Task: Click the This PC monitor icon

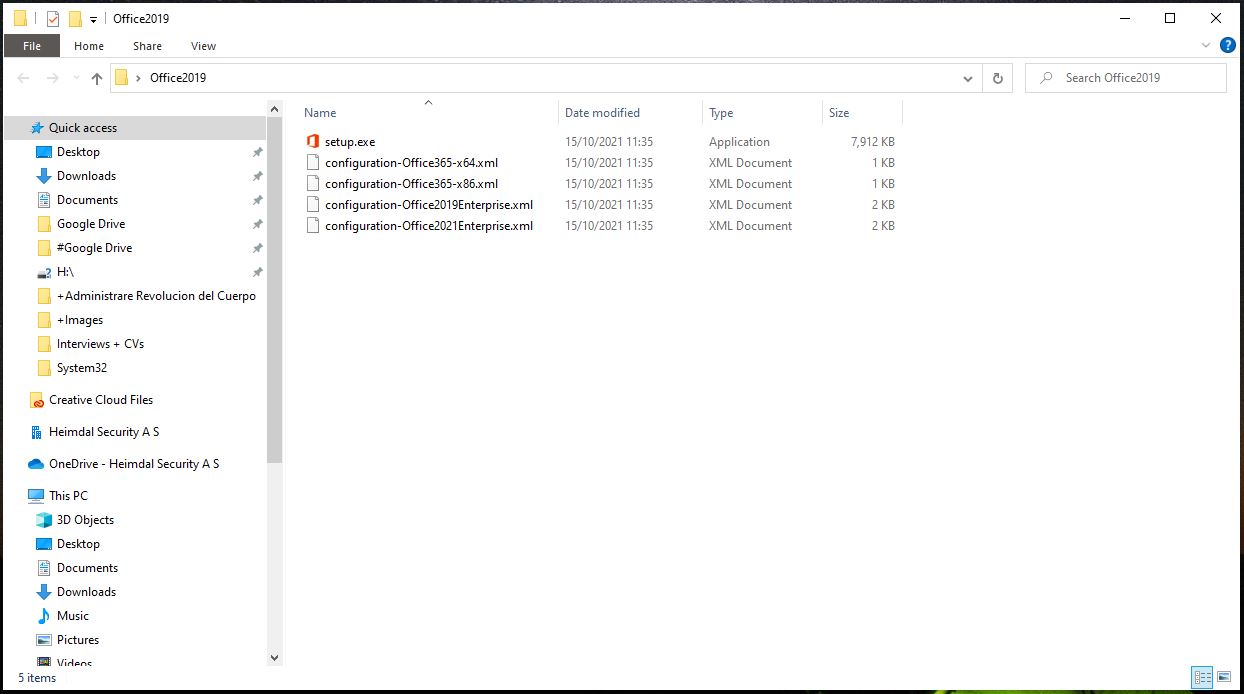Action: pos(36,496)
